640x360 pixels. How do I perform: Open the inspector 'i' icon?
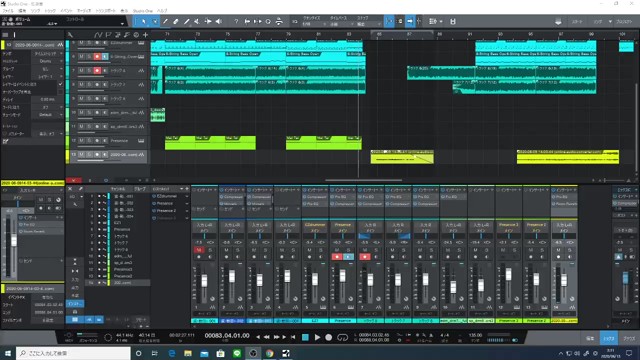[x=14, y=35]
